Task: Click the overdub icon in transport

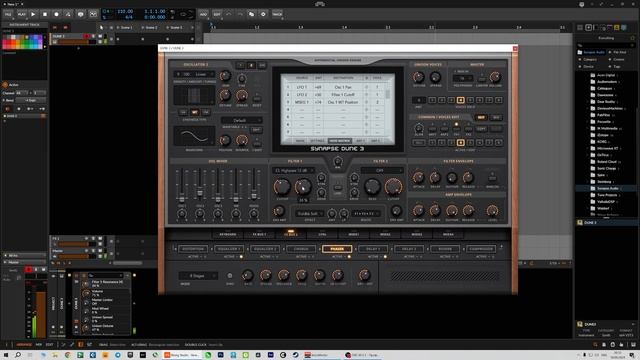Action: pyautogui.click(x=80, y=14)
